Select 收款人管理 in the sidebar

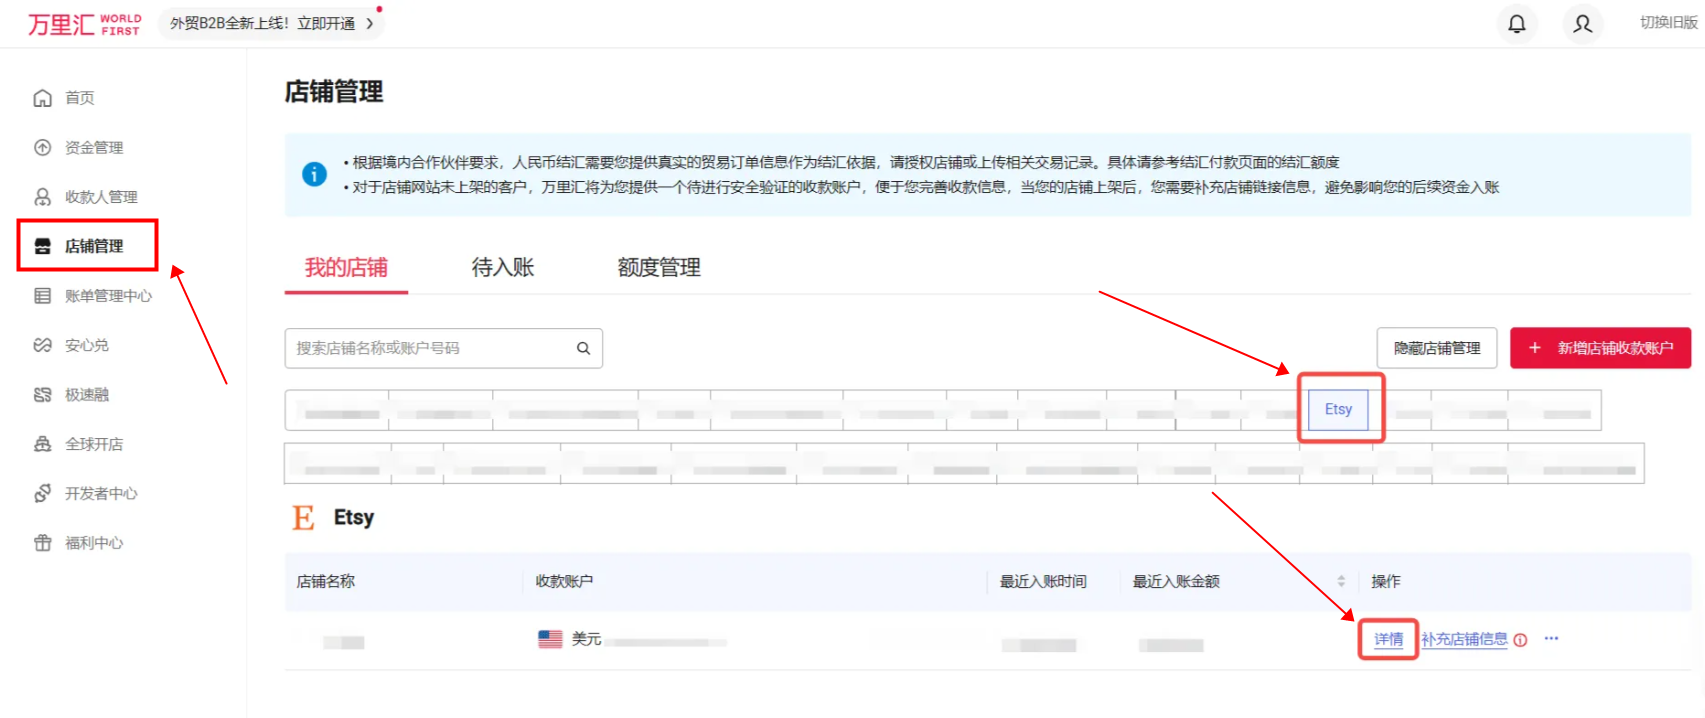click(x=100, y=197)
